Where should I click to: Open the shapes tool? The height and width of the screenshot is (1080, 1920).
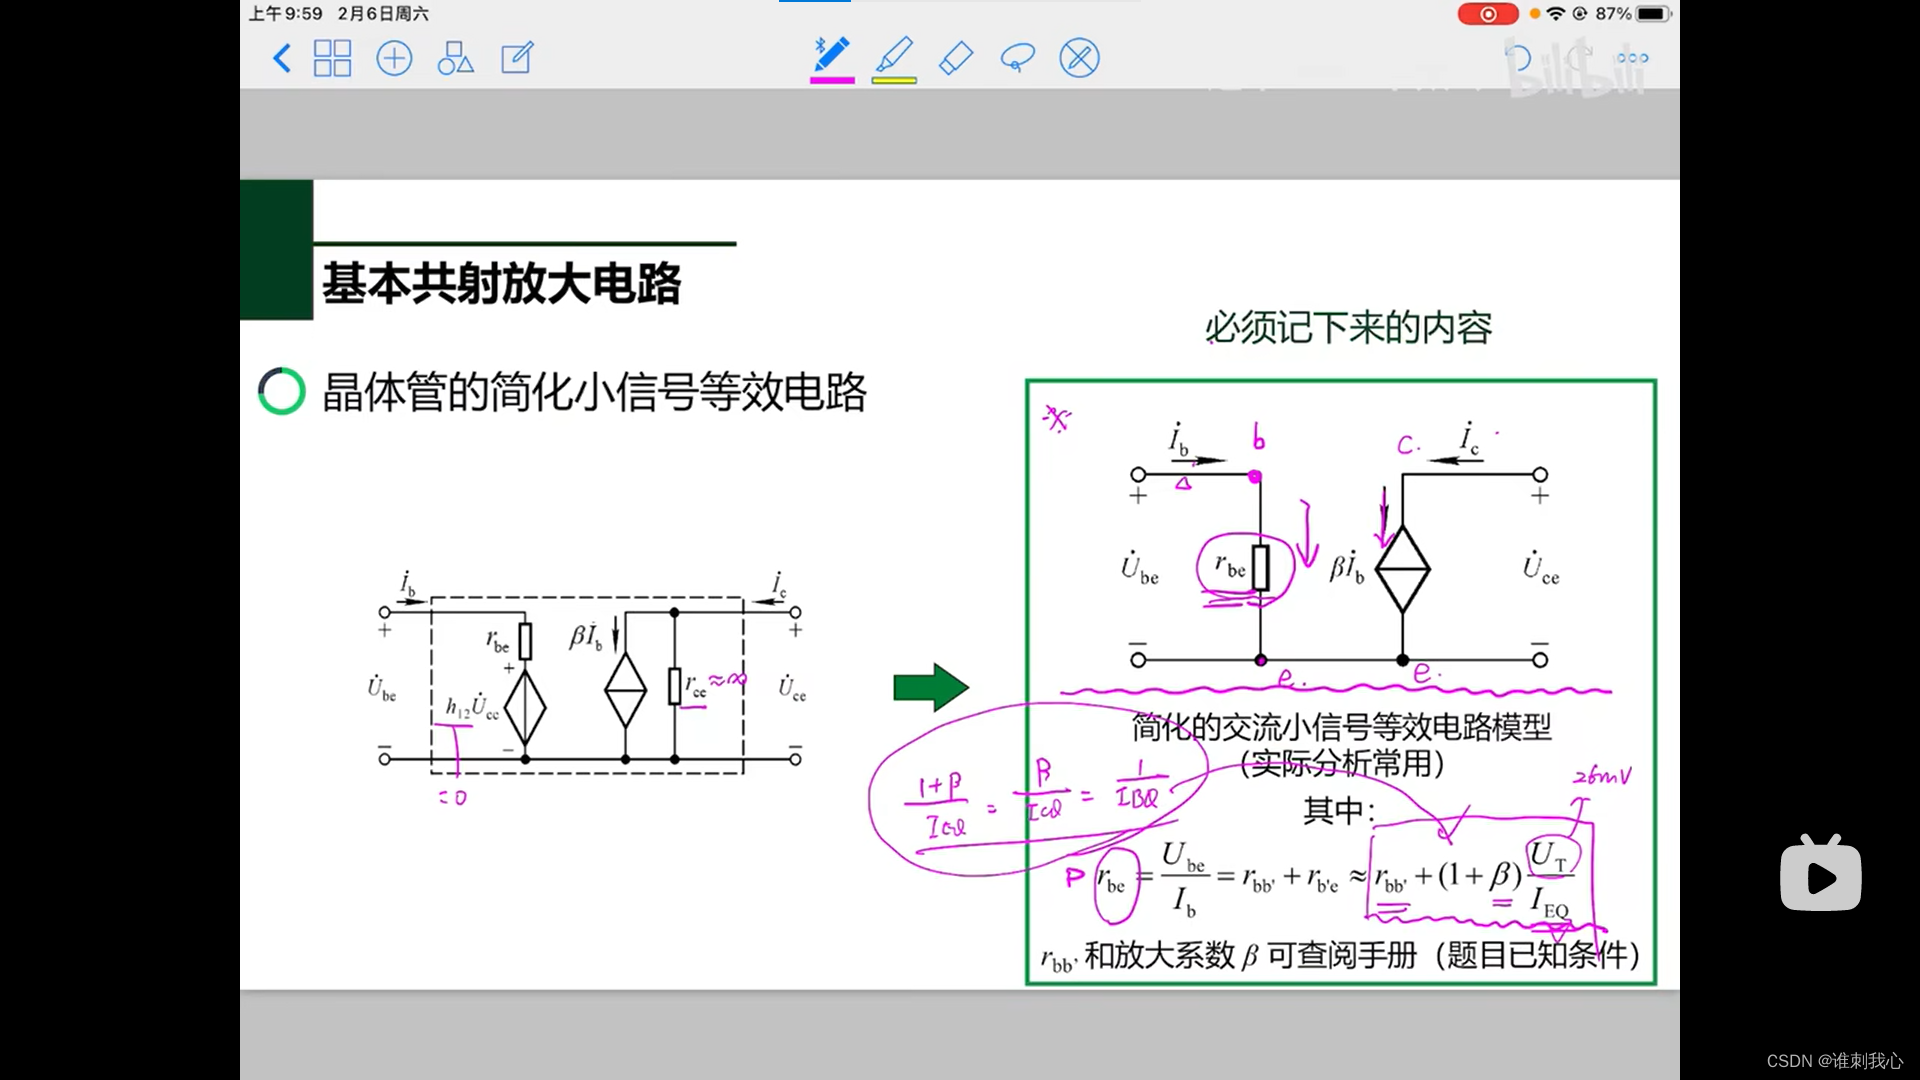pos(455,58)
